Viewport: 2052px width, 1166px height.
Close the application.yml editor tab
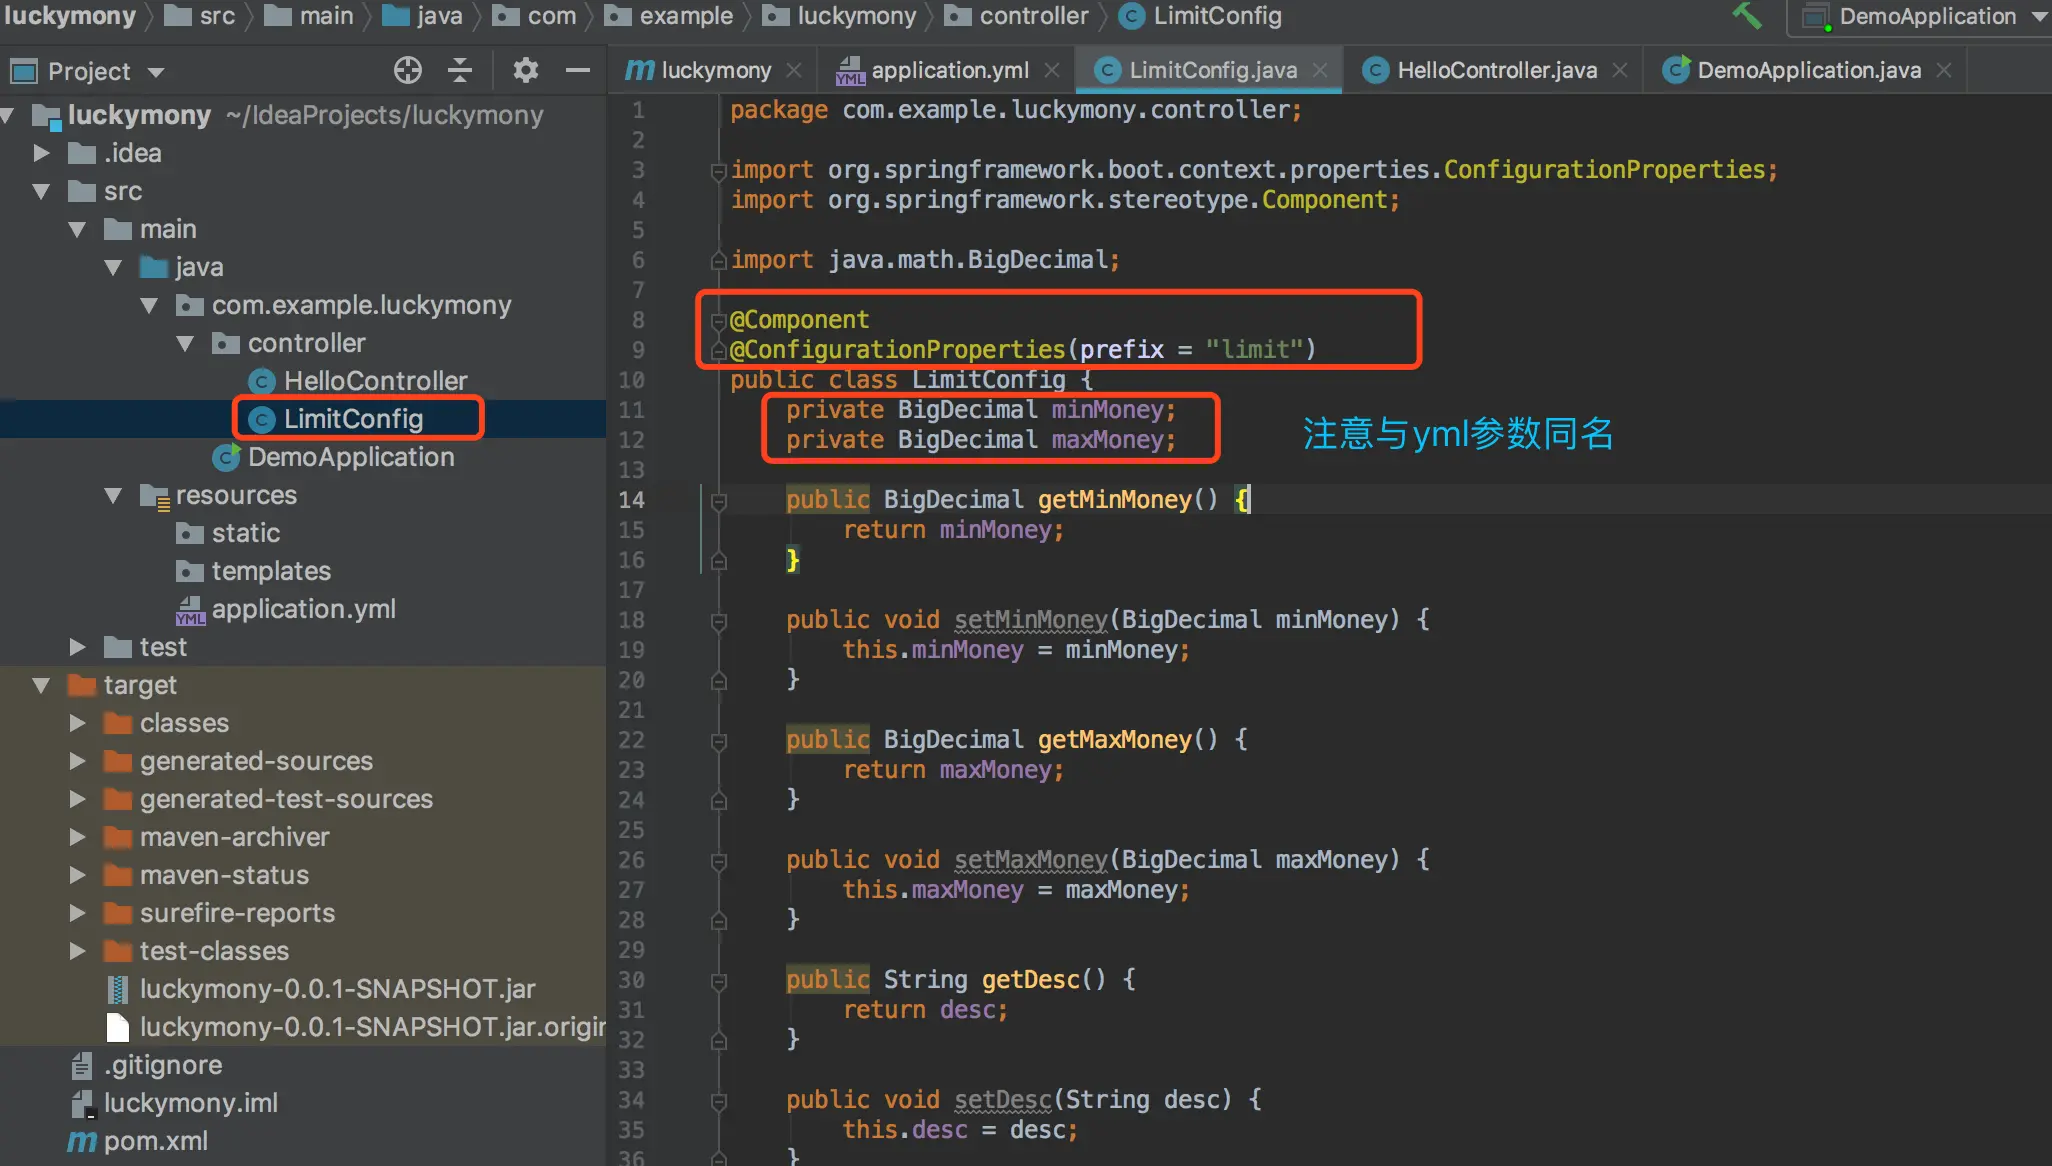[x=1051, y=70]
